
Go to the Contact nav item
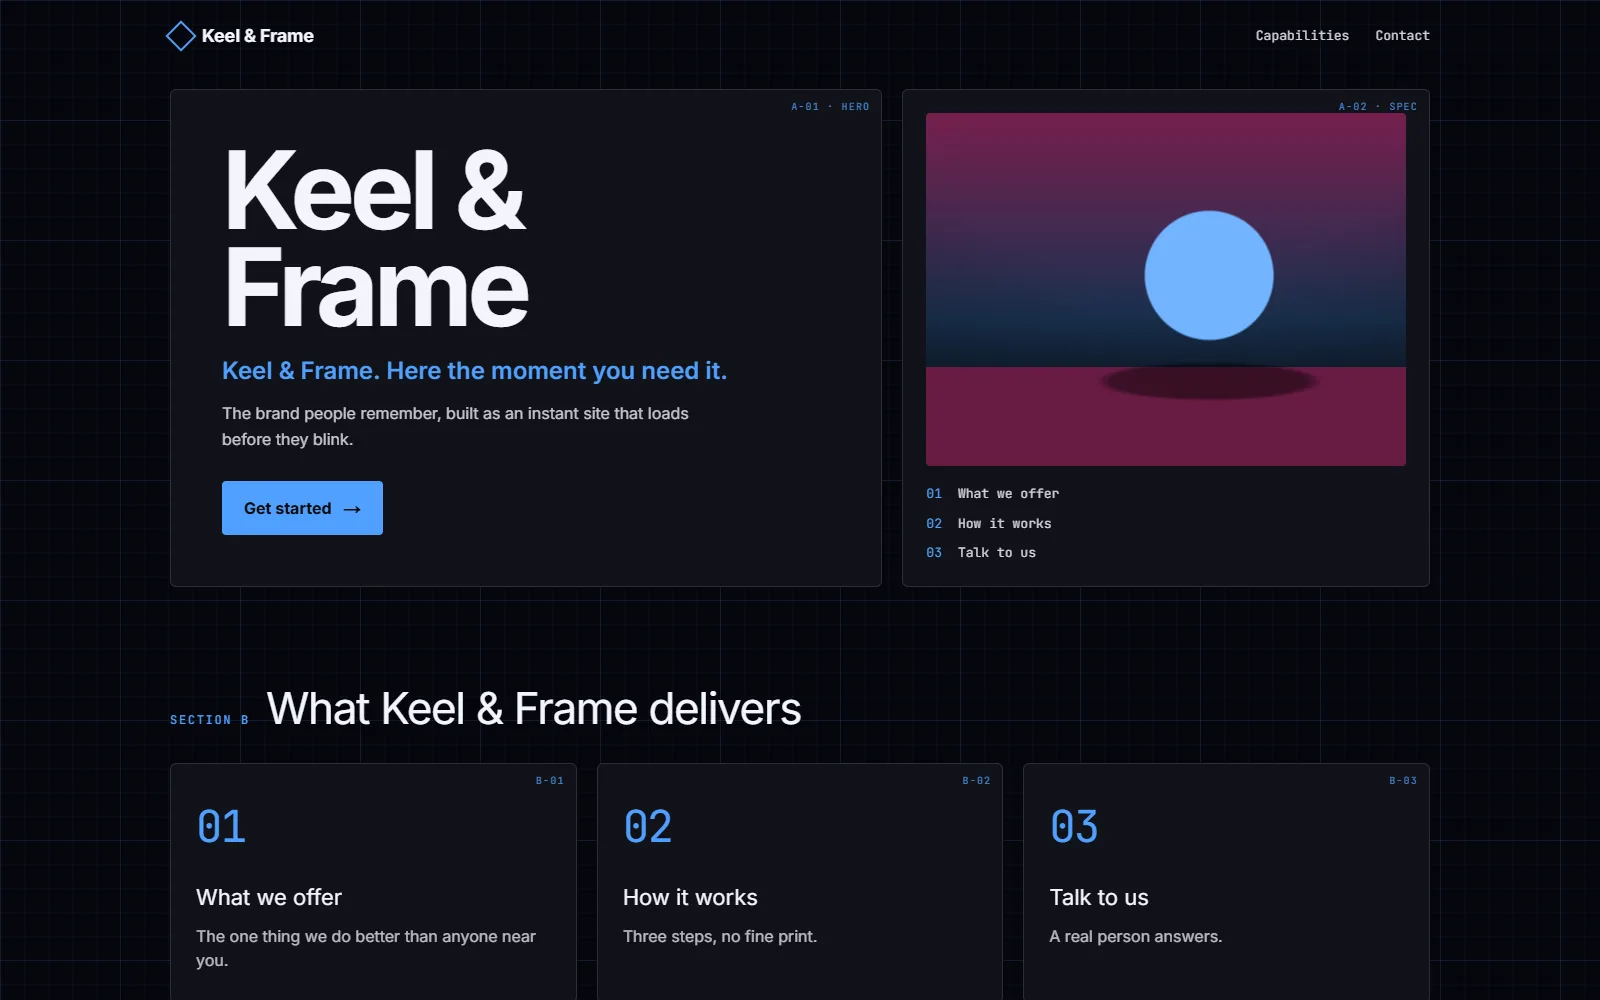(1402, 35)
